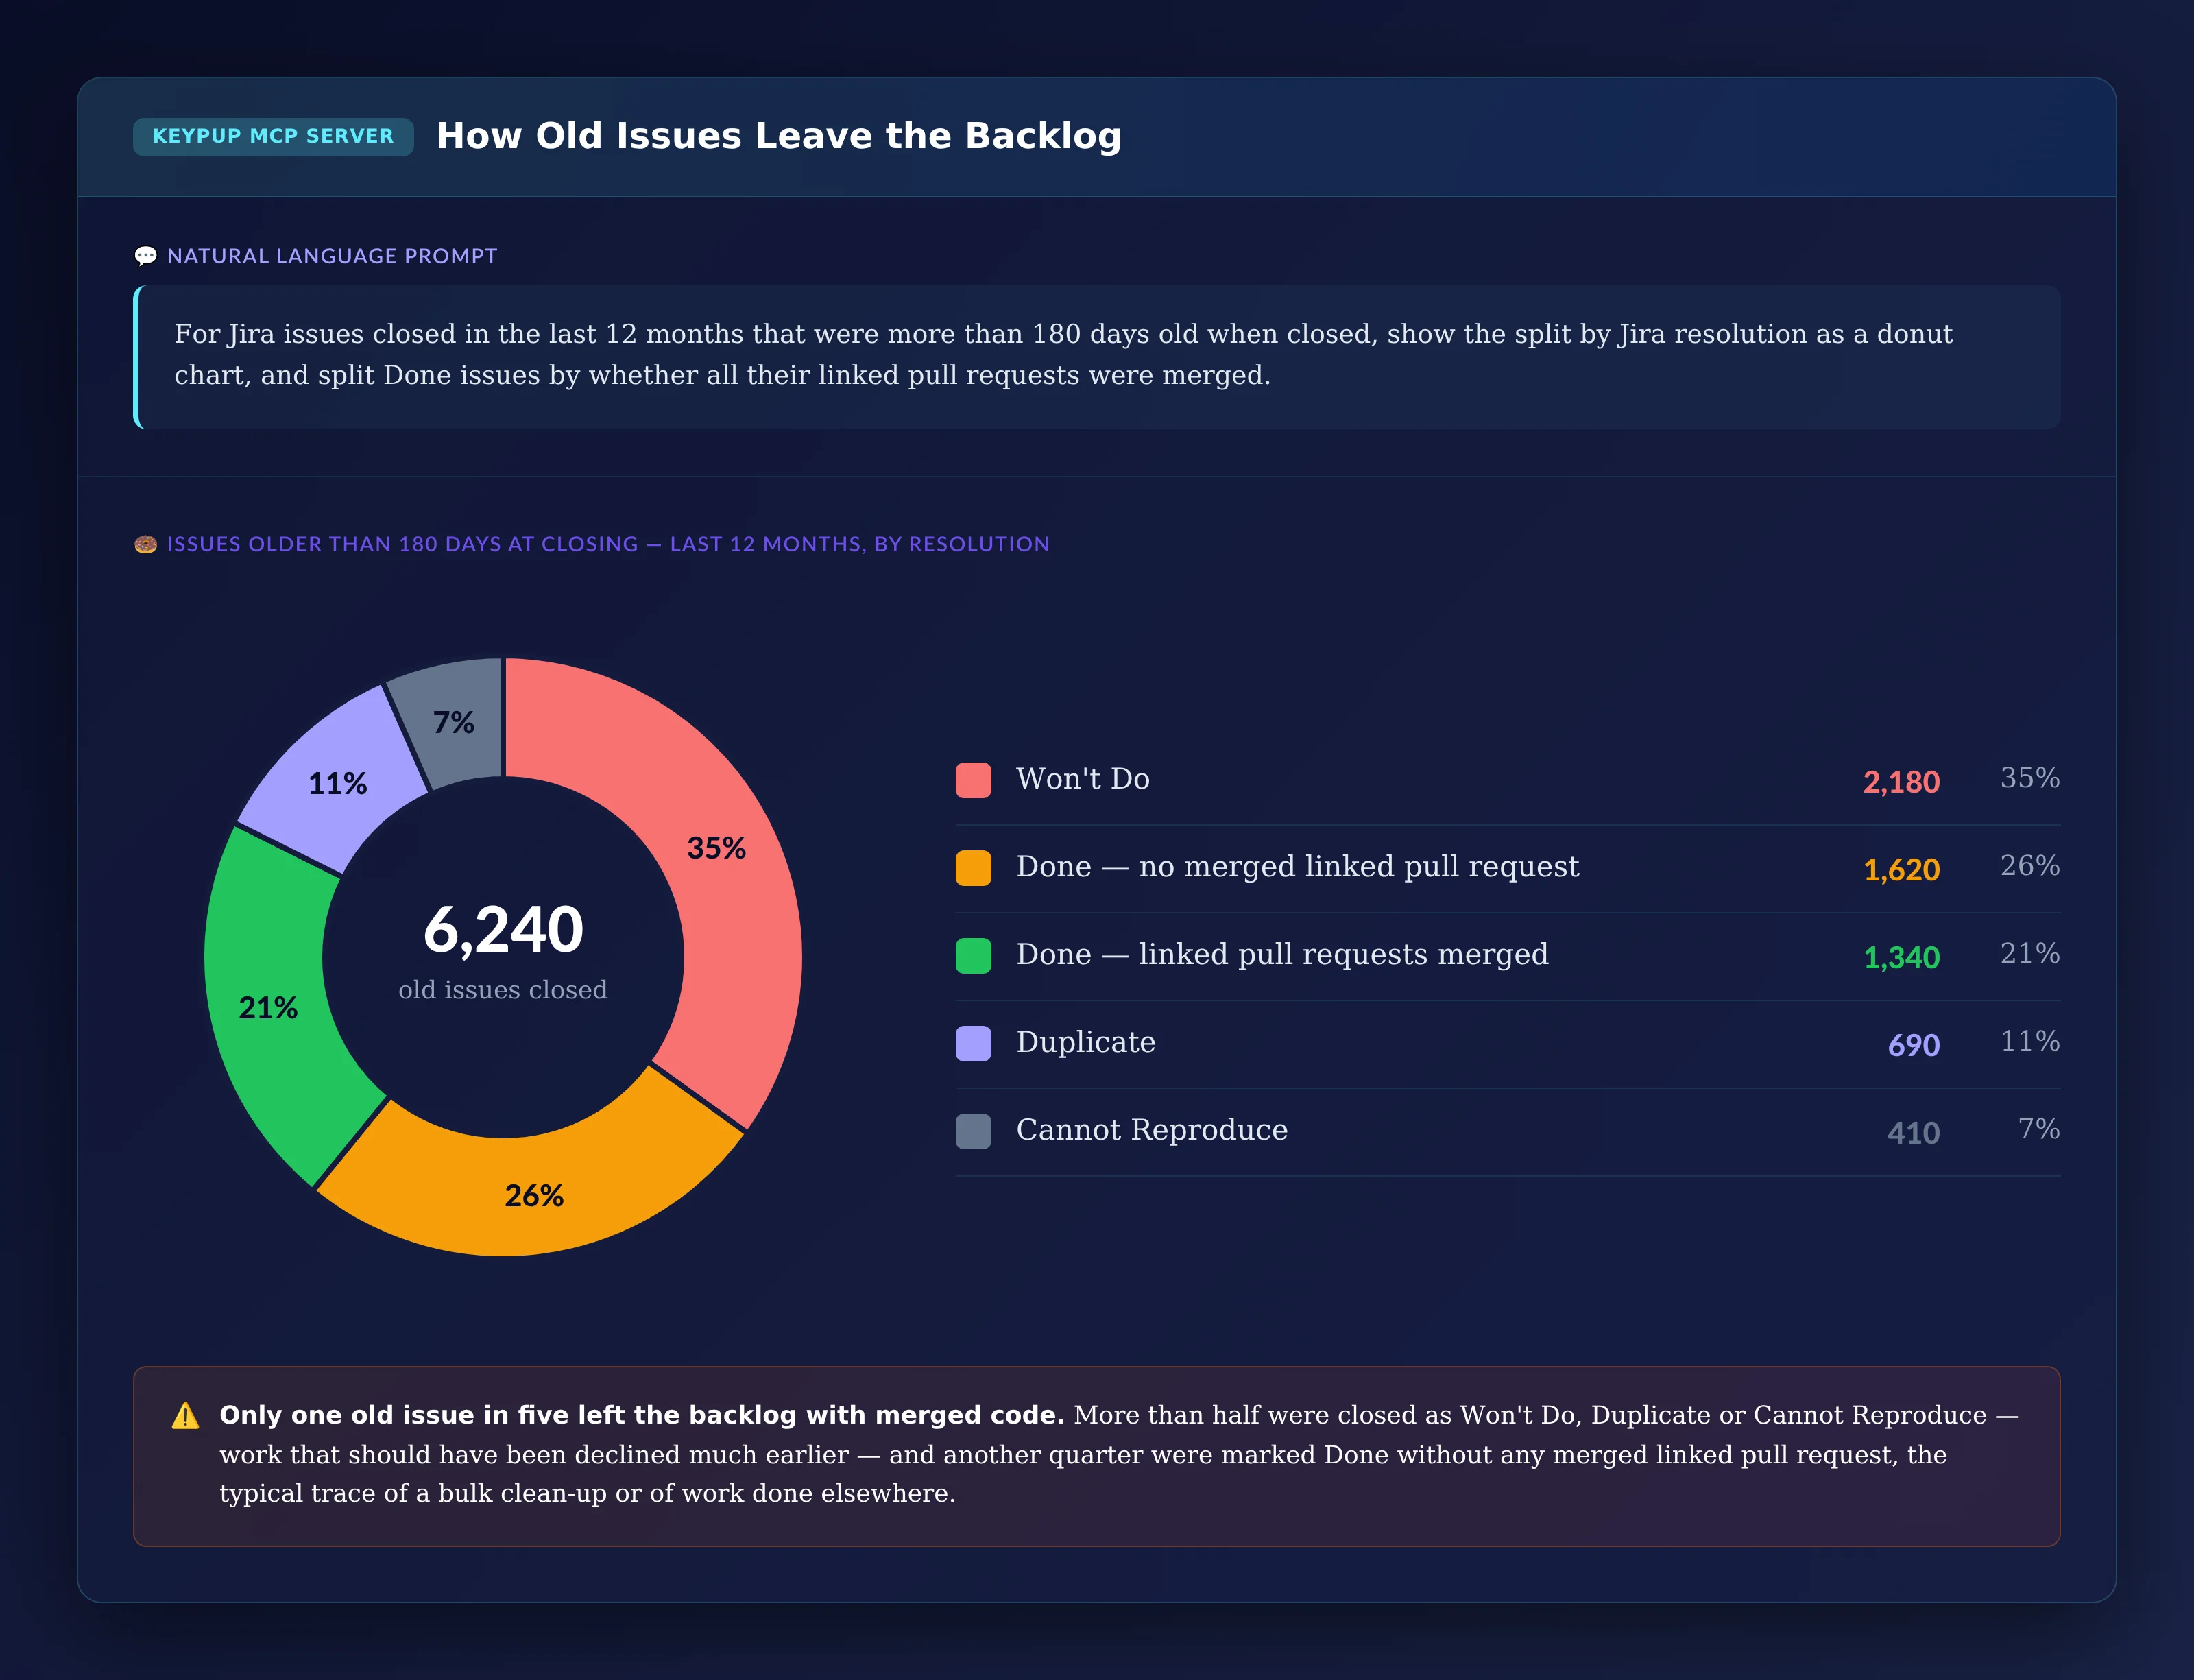Click the Won't Do red legend swatch
2194x1680 pixels.
[x=973, y=780]
